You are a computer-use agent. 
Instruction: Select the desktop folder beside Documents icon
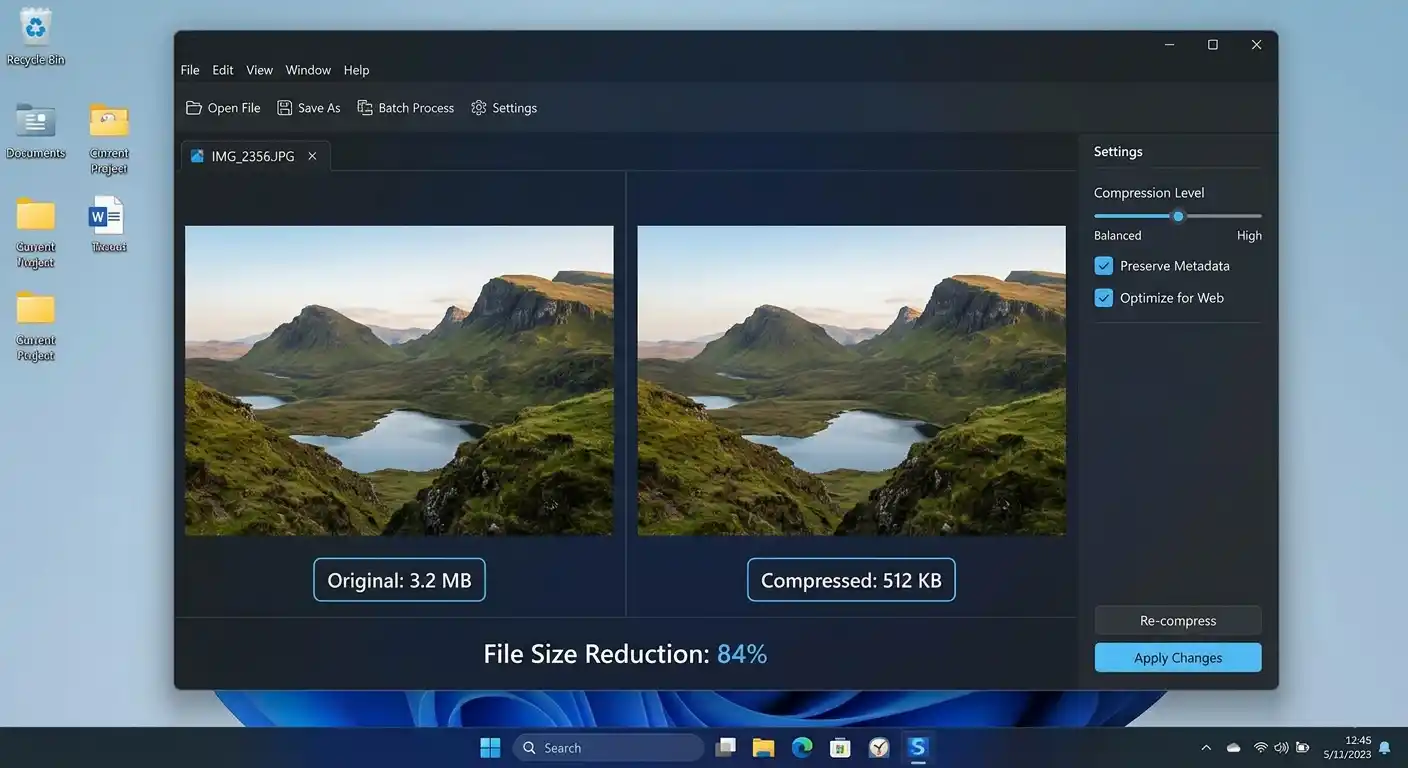pyautogui.click(x=109, y=121)
